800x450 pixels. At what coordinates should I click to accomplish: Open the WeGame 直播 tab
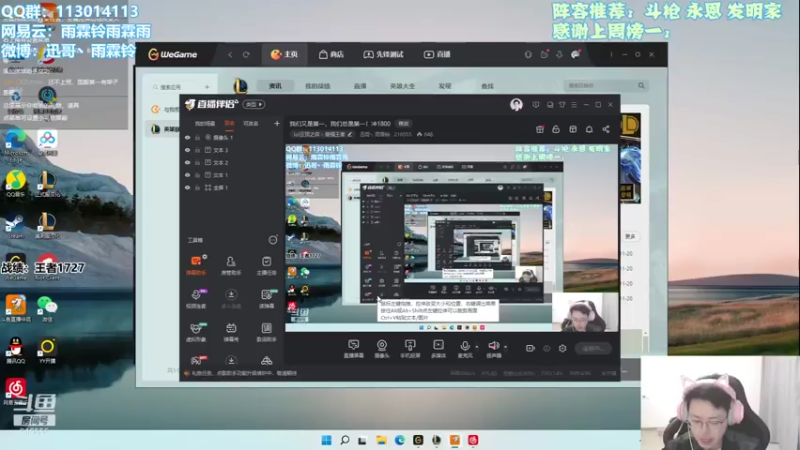tap(437, 54)
